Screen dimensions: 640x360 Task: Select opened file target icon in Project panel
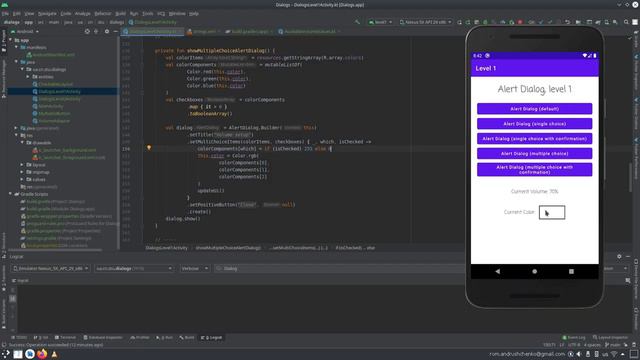coord(87,31)
